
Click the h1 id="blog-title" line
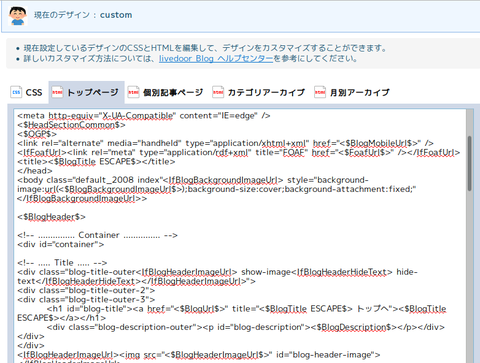[x=232, y=313]
